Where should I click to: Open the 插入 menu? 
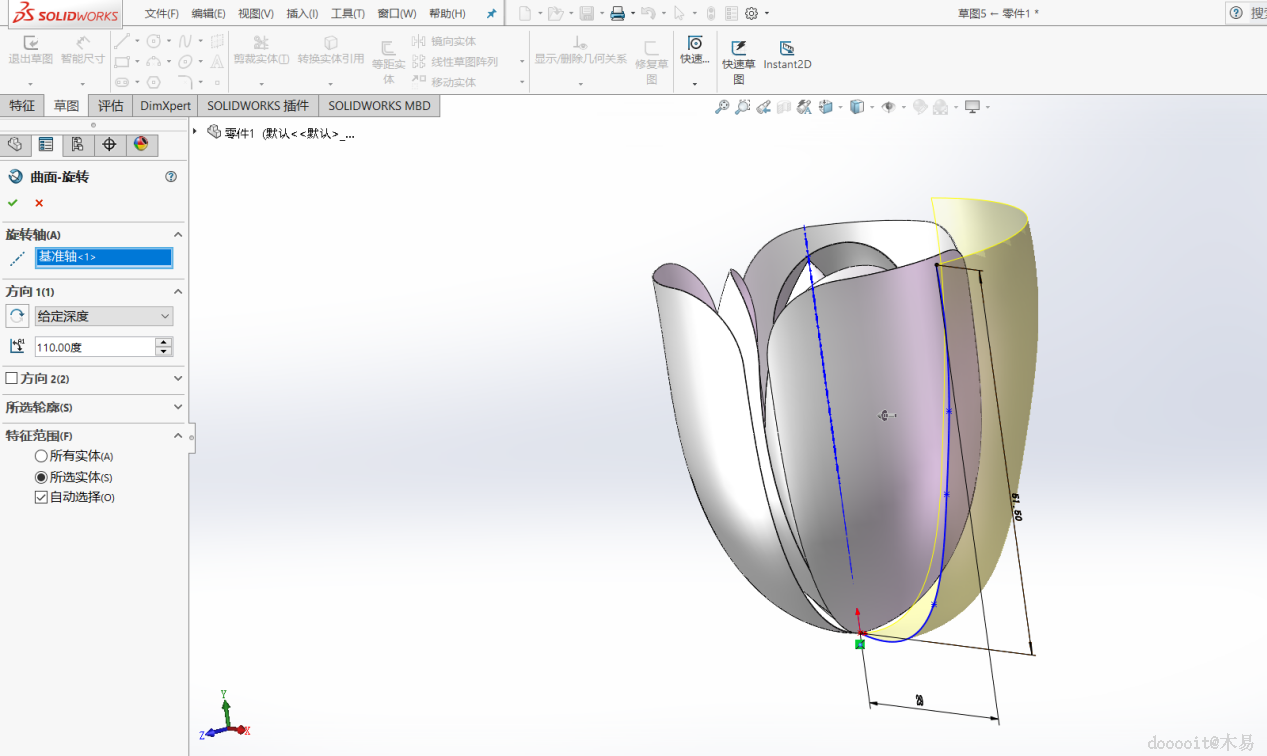click(x=302, y=14)
